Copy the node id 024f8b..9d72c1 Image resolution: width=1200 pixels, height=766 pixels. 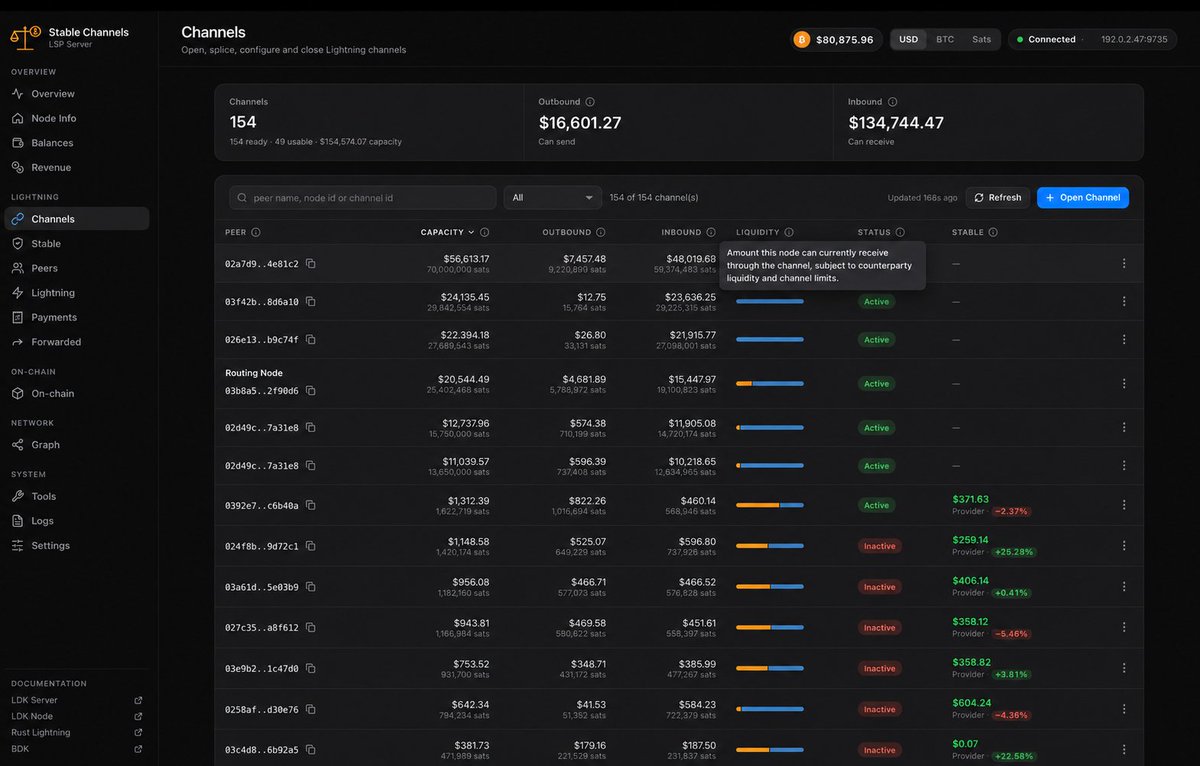pos(311,547)
